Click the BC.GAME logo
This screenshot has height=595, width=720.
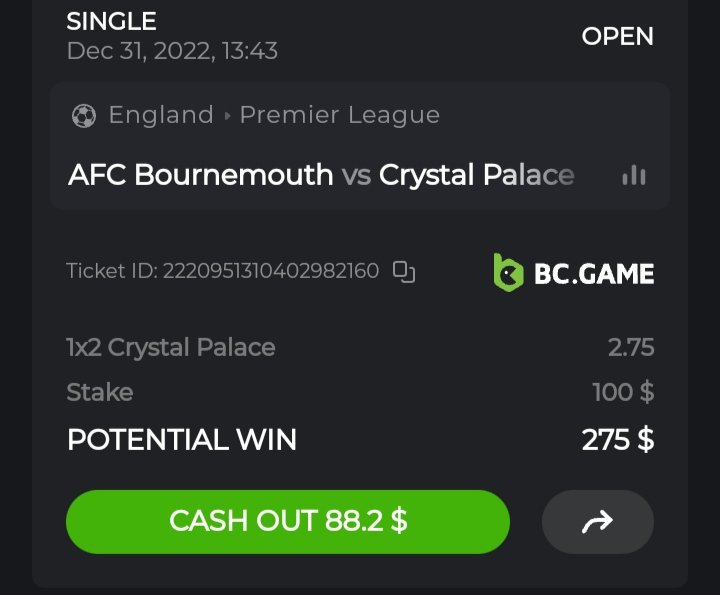(x=574, y=272)
